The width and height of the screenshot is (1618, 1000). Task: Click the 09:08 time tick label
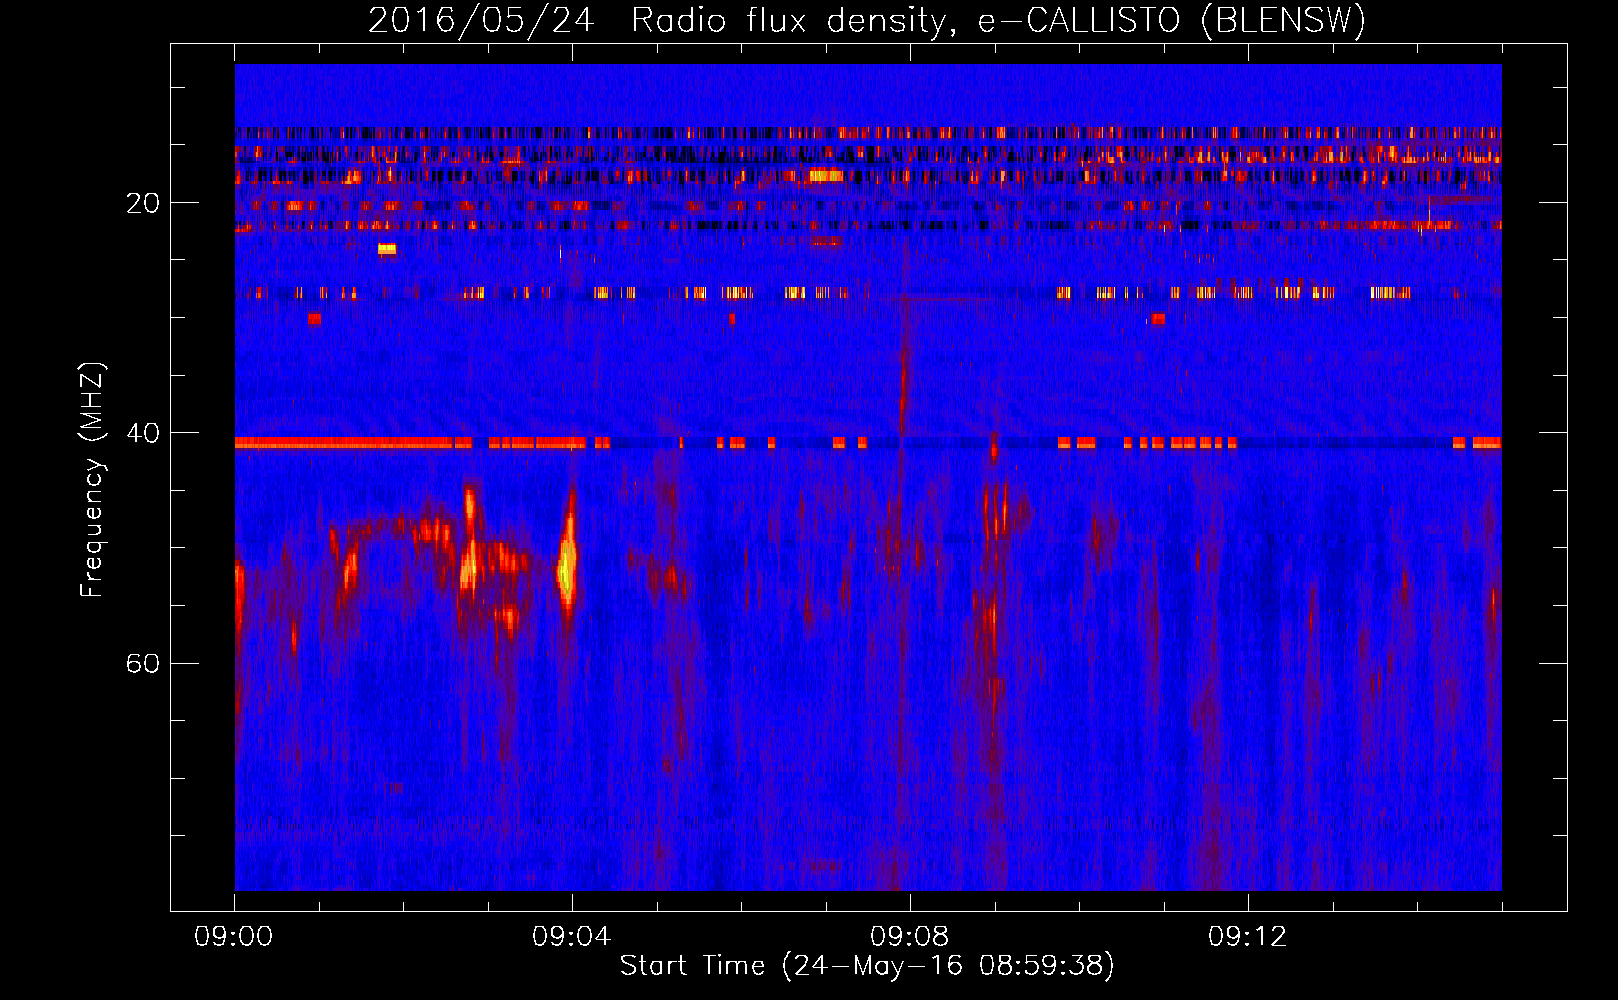[909, 936]
